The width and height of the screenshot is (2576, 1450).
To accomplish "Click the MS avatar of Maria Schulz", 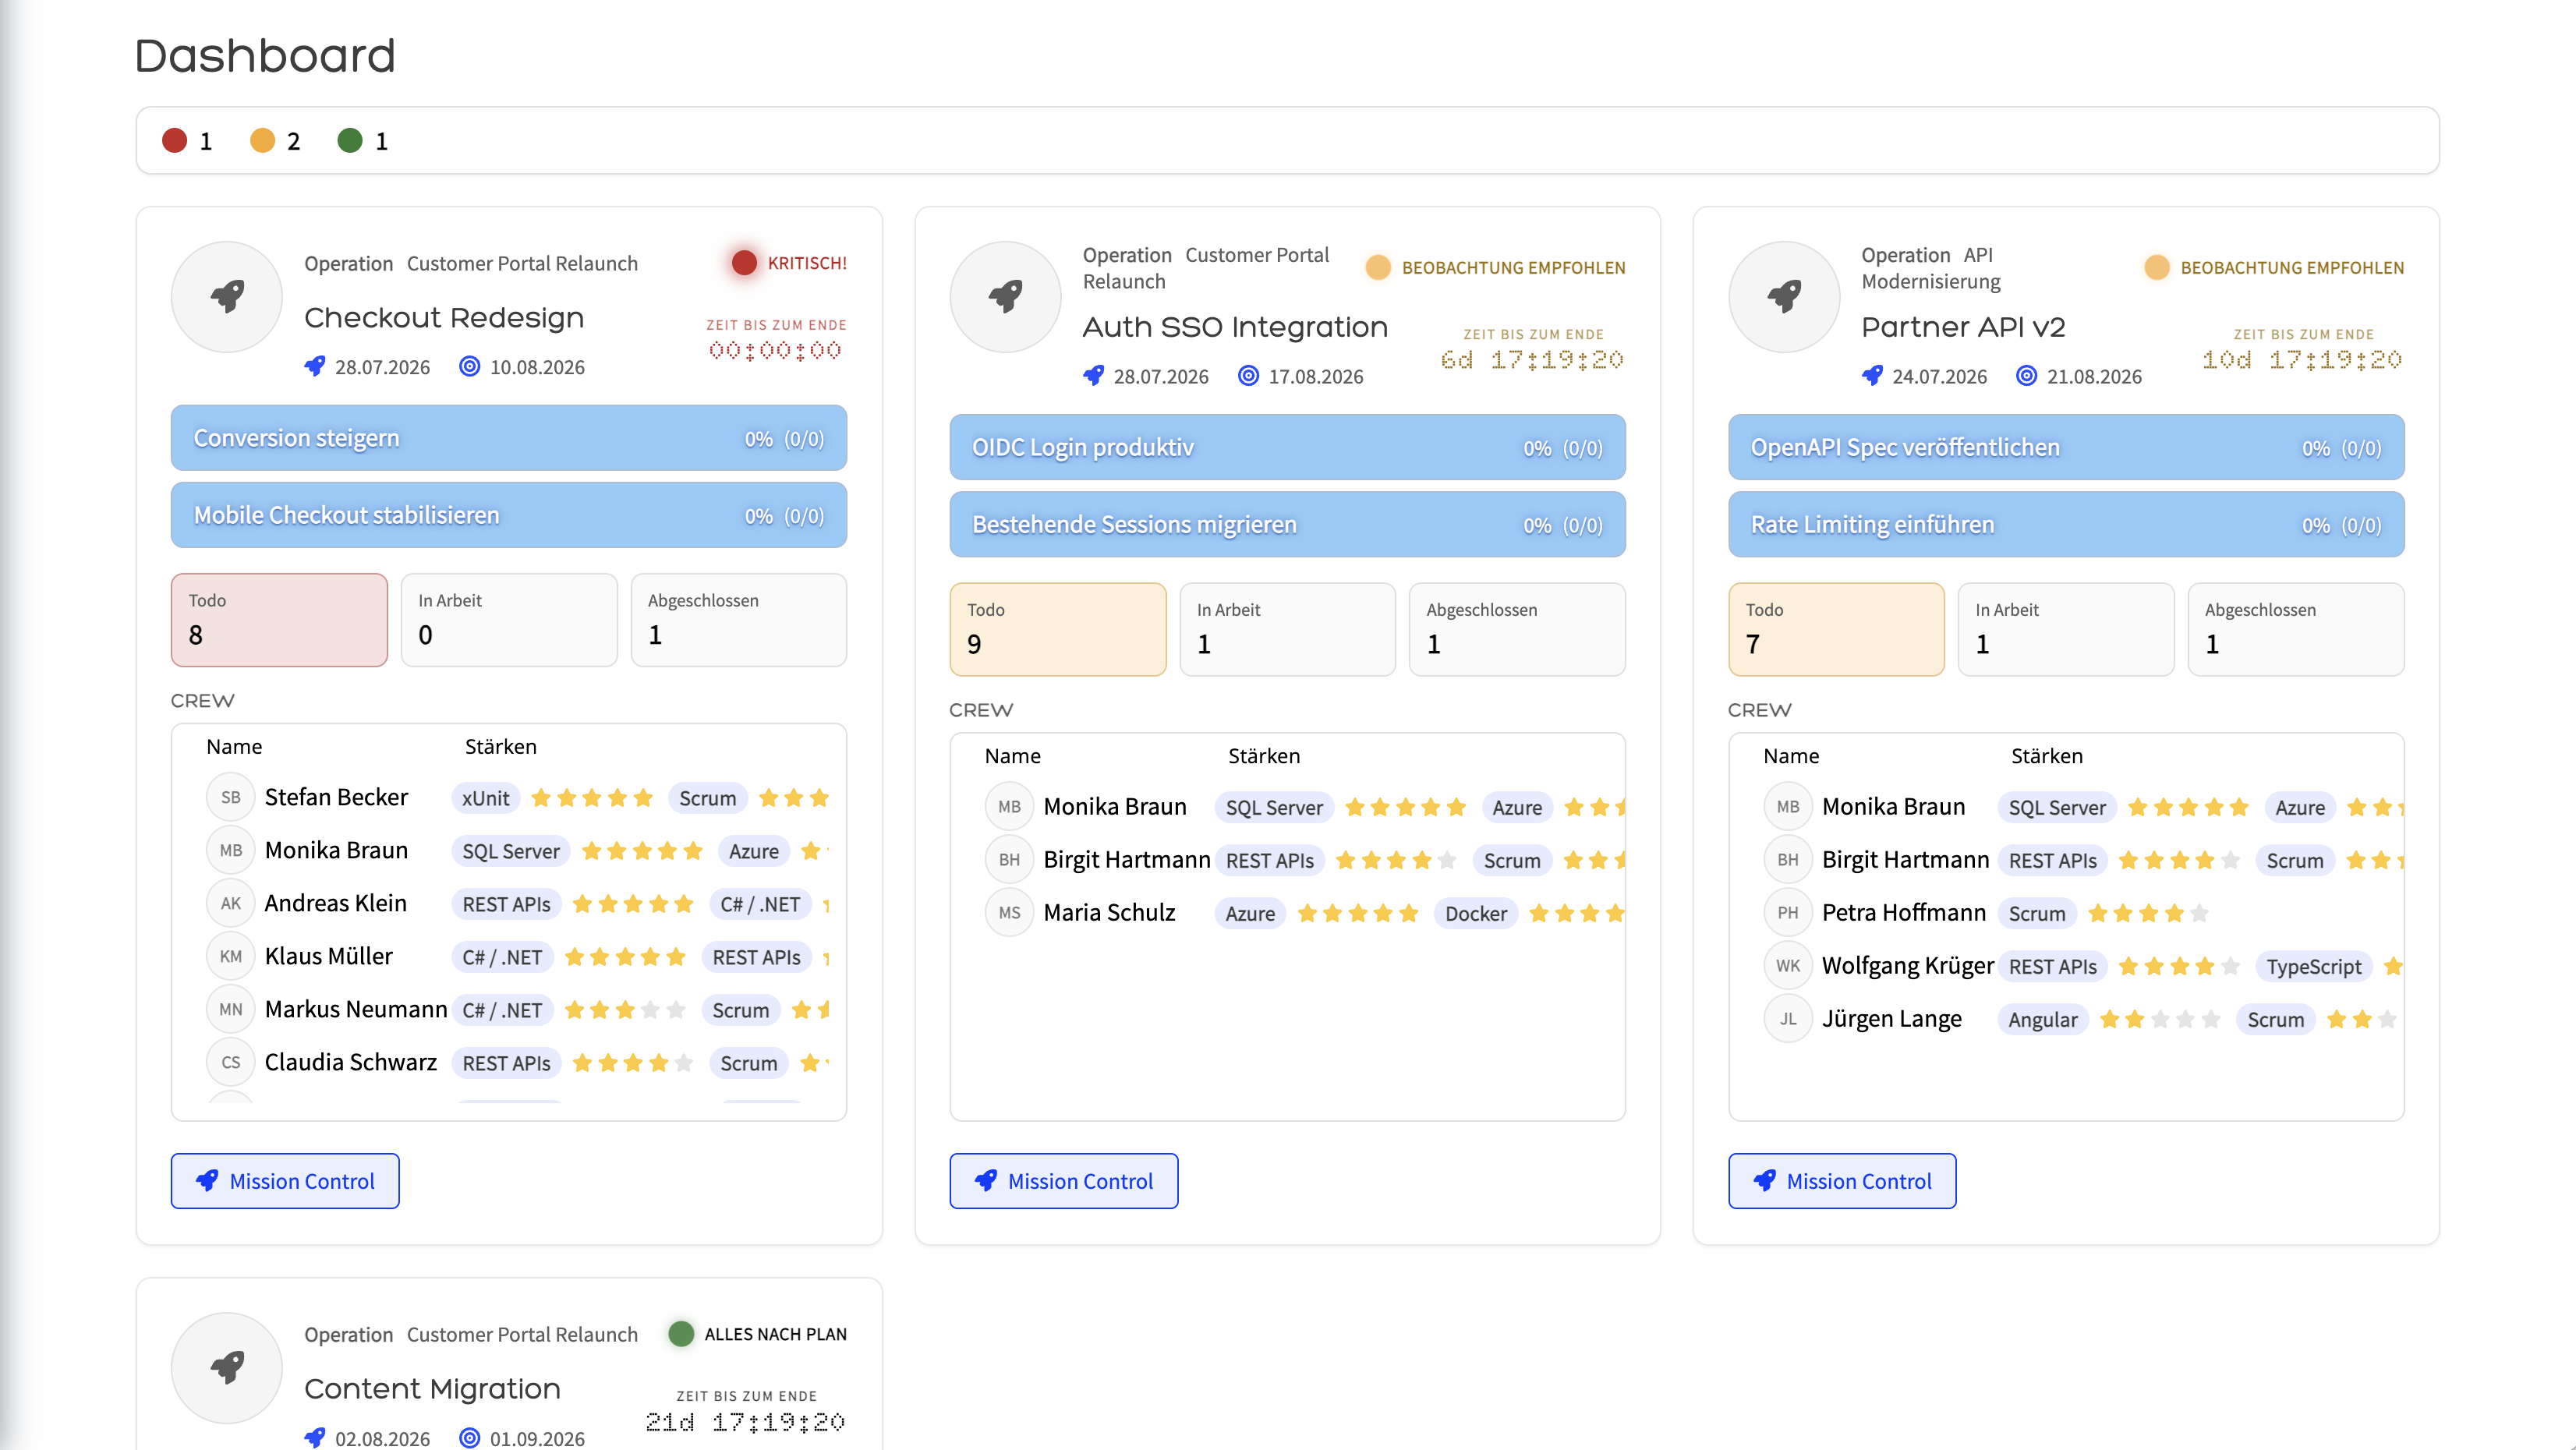I will tap(1009, 913).
